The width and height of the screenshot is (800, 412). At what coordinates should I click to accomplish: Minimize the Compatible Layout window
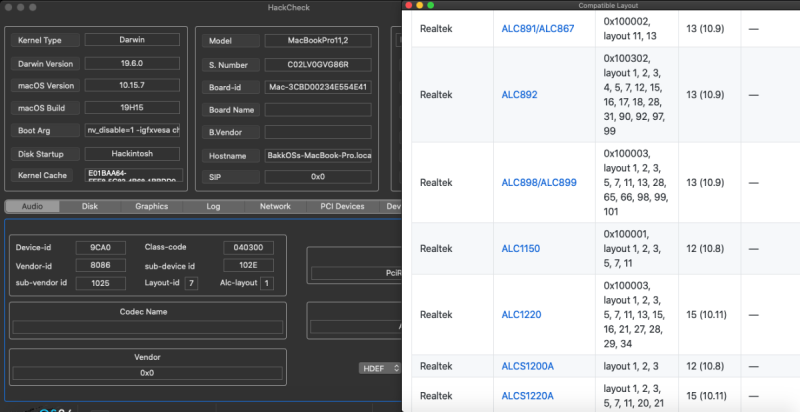[x=420, y=5]
